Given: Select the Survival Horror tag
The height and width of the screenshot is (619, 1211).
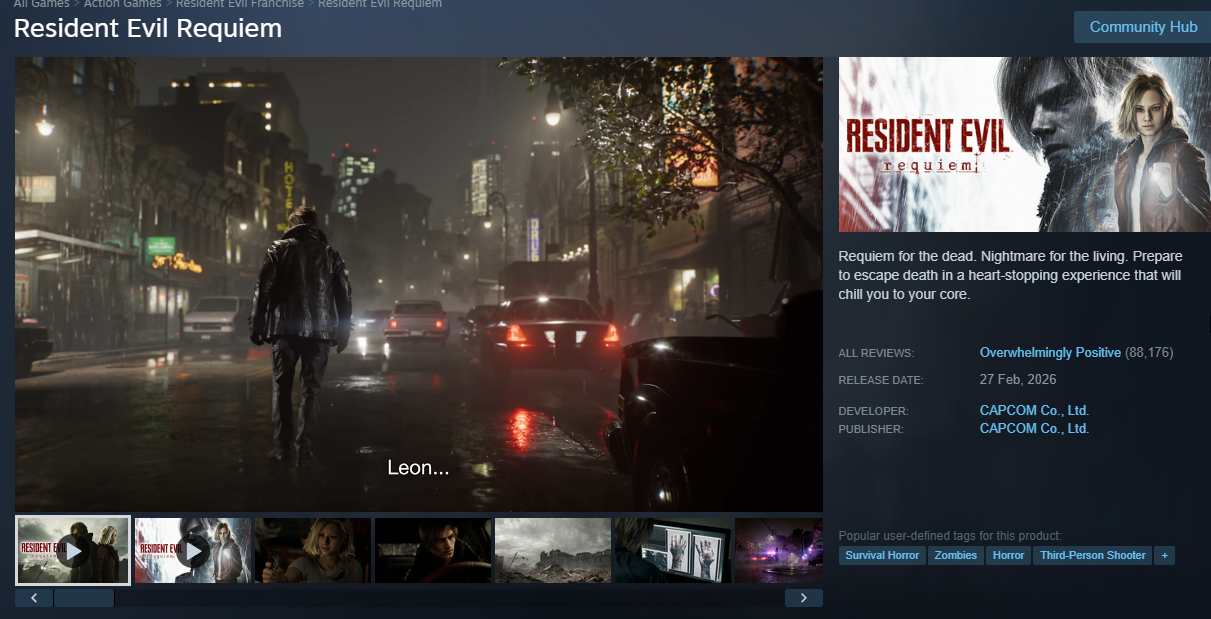Looking at the screenshot, I should tap(882, 555).
